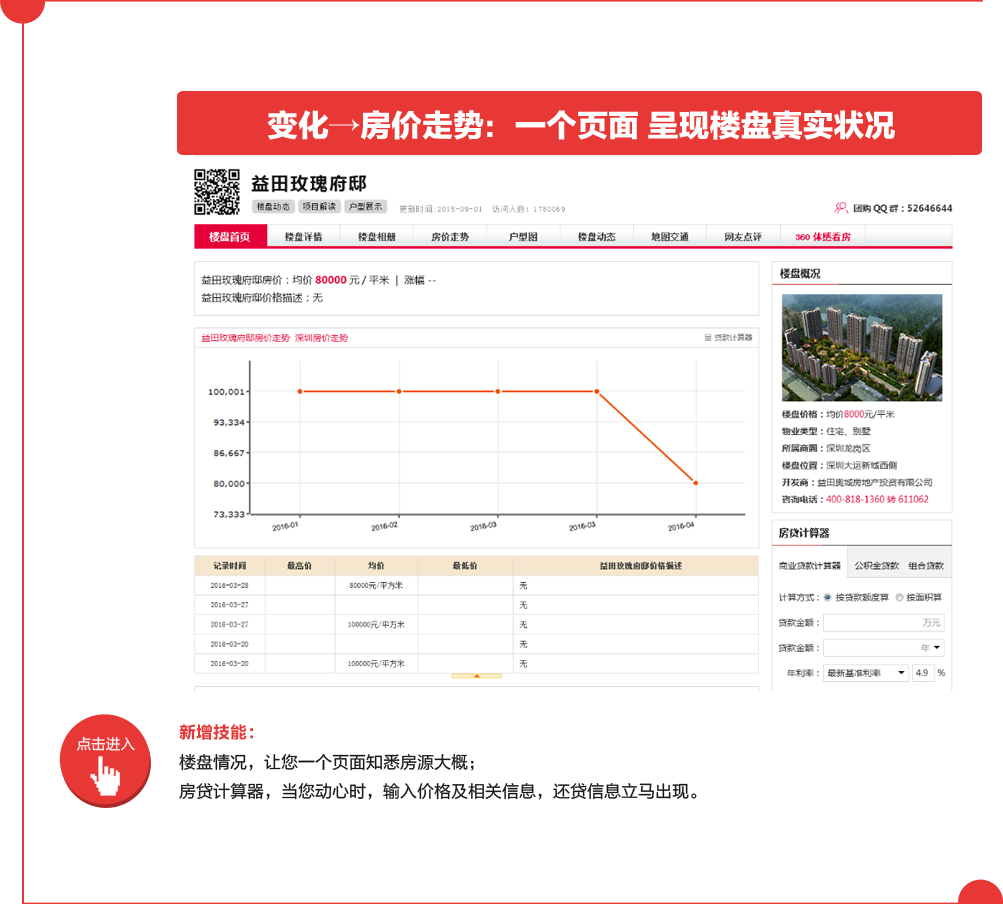
Task: Click the 益田玫瑰府邸房价走势 chart link
Action: pyautogui.click(x=246, y=338)
